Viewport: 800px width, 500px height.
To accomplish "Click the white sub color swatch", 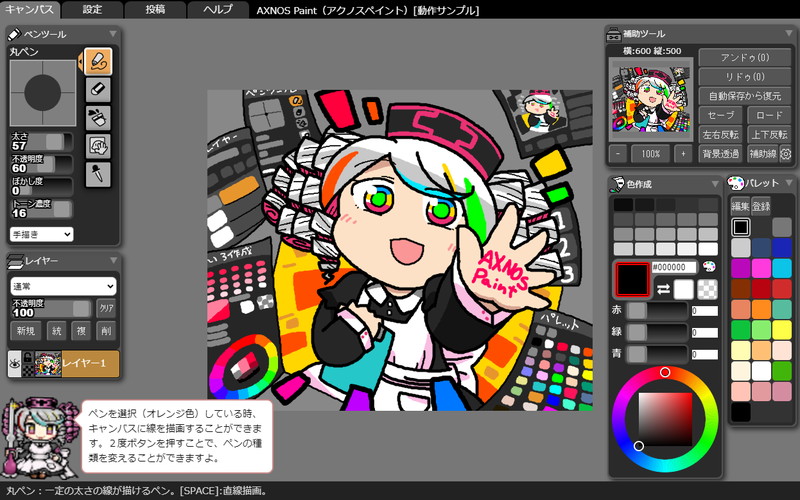I will 684,289.
